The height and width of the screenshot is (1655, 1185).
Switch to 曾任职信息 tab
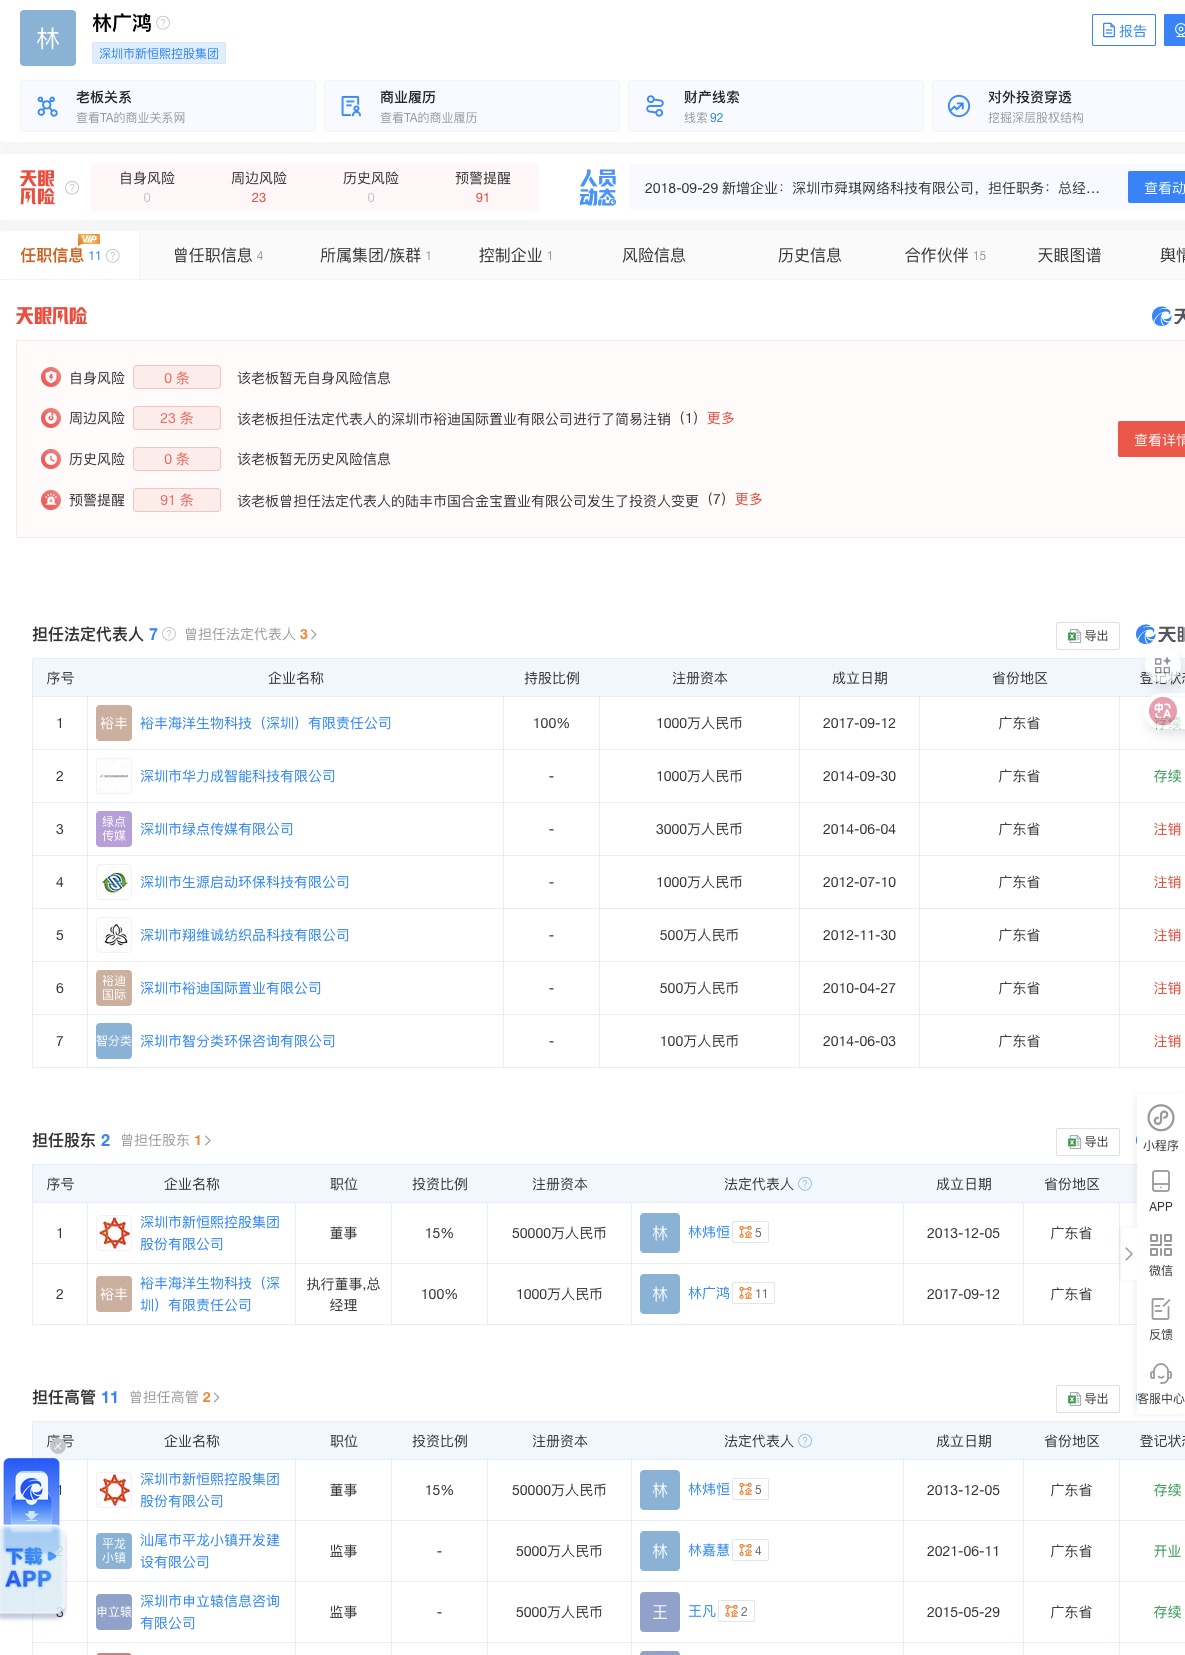point(218,256)
